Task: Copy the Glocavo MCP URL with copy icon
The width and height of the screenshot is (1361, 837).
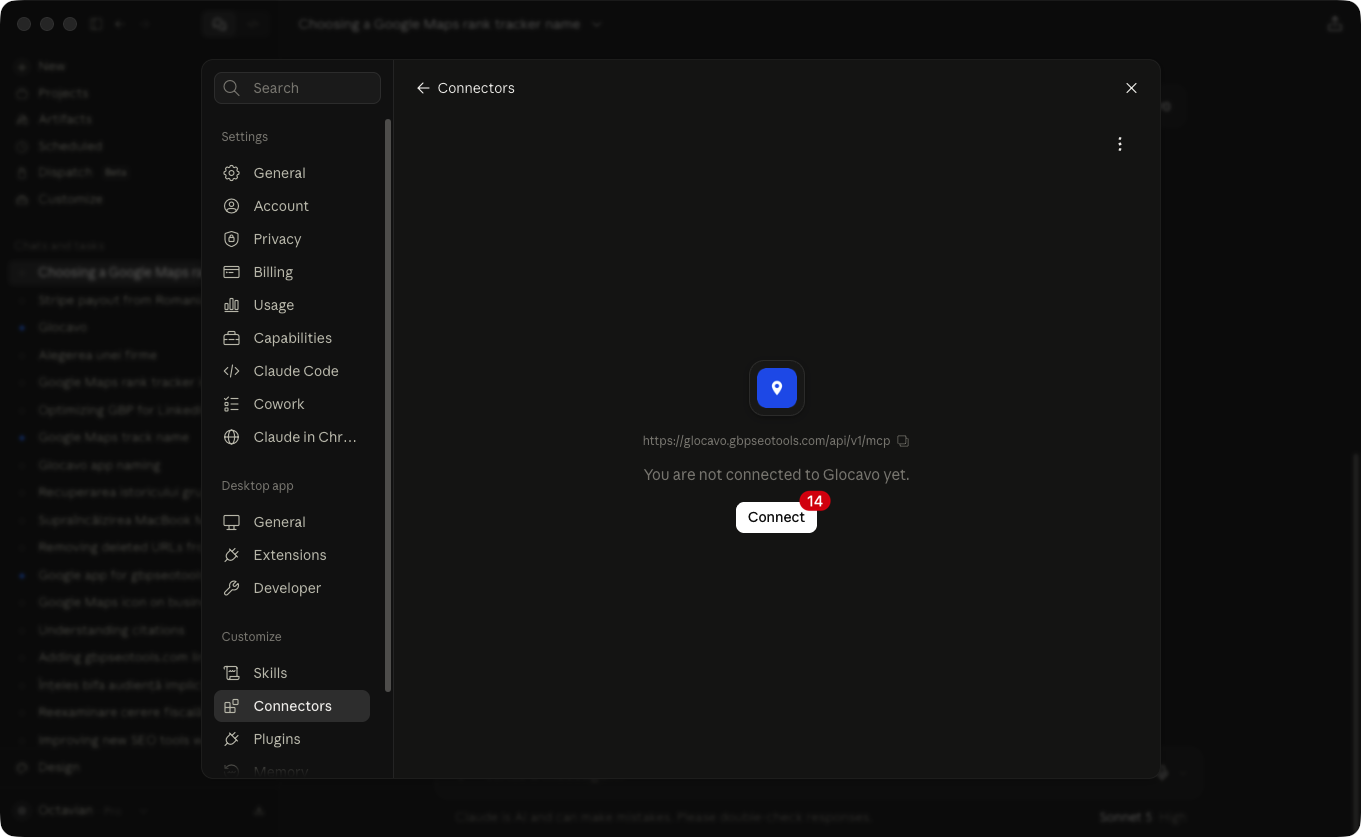Action: [903, 441]
